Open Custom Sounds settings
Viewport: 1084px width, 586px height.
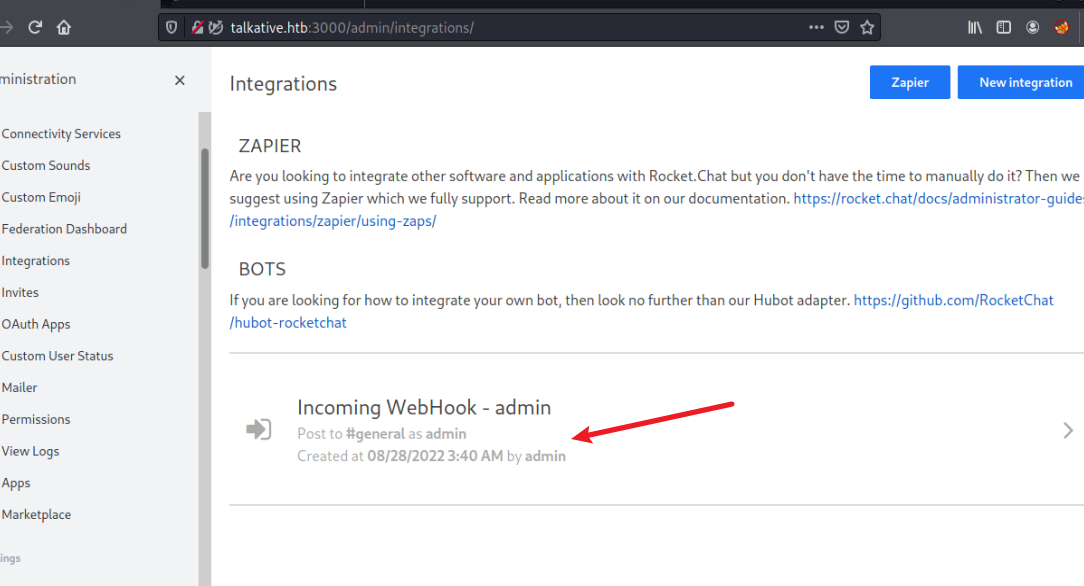pyautogui.click(x=46, y=166)
